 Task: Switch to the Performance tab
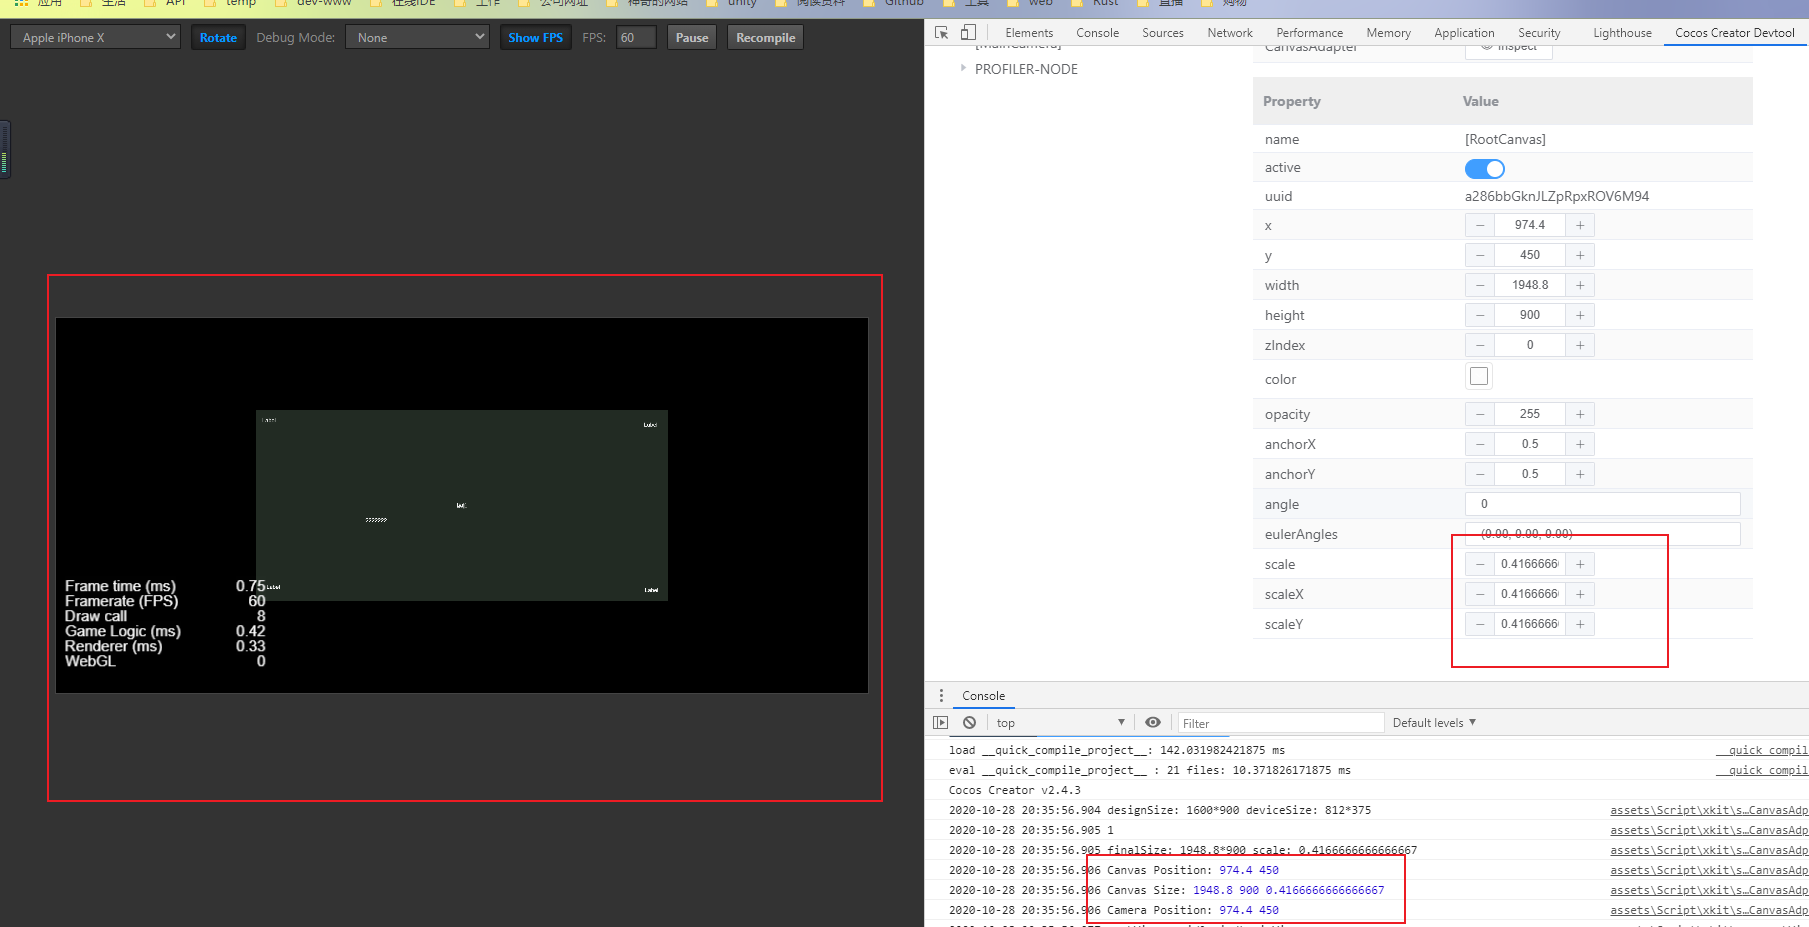(x=1310, y=33)
